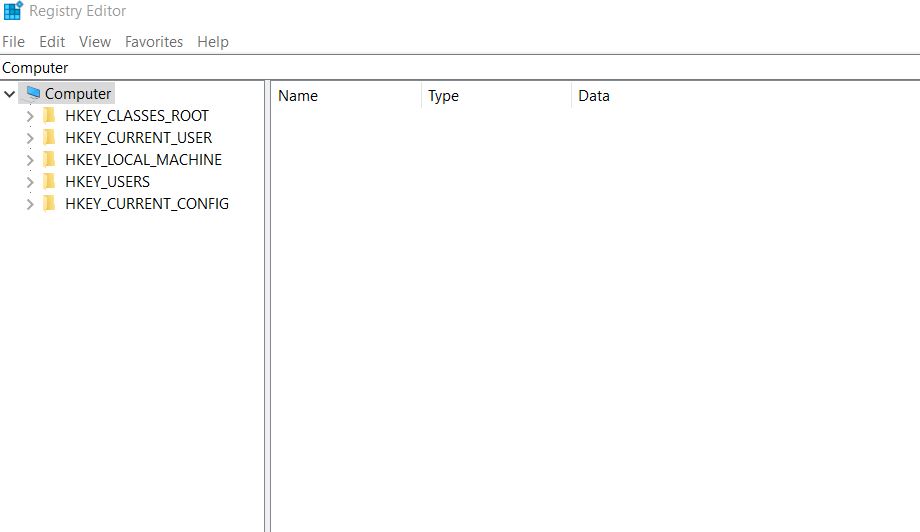Open the Favorites menu
This screenshot has height=532, width=920.
154,42
